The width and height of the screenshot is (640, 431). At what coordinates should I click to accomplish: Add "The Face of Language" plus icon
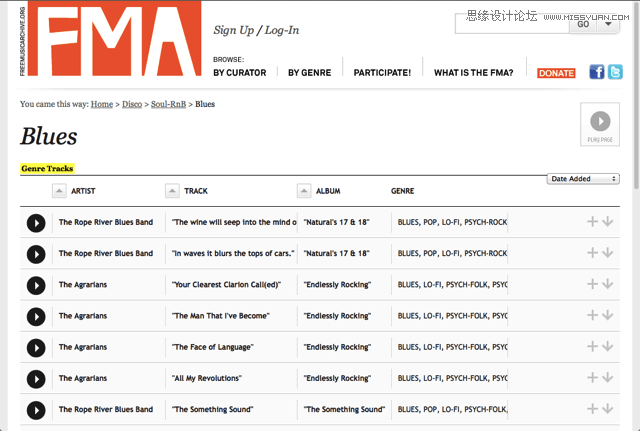[x=592, y=346]
